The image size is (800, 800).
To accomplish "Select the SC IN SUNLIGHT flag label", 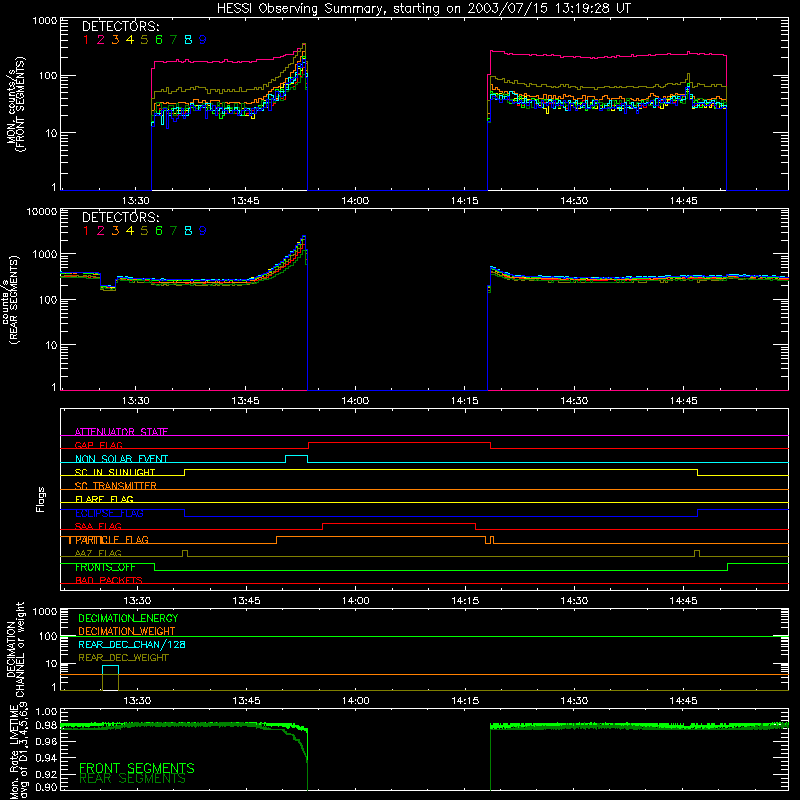I will [x=115, y=472].
